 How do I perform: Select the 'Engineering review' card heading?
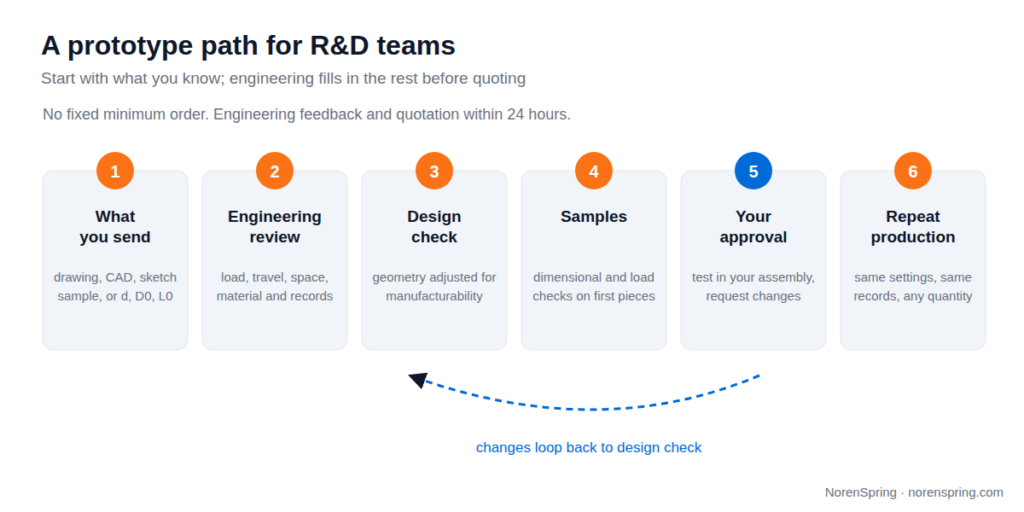[274, 227]
